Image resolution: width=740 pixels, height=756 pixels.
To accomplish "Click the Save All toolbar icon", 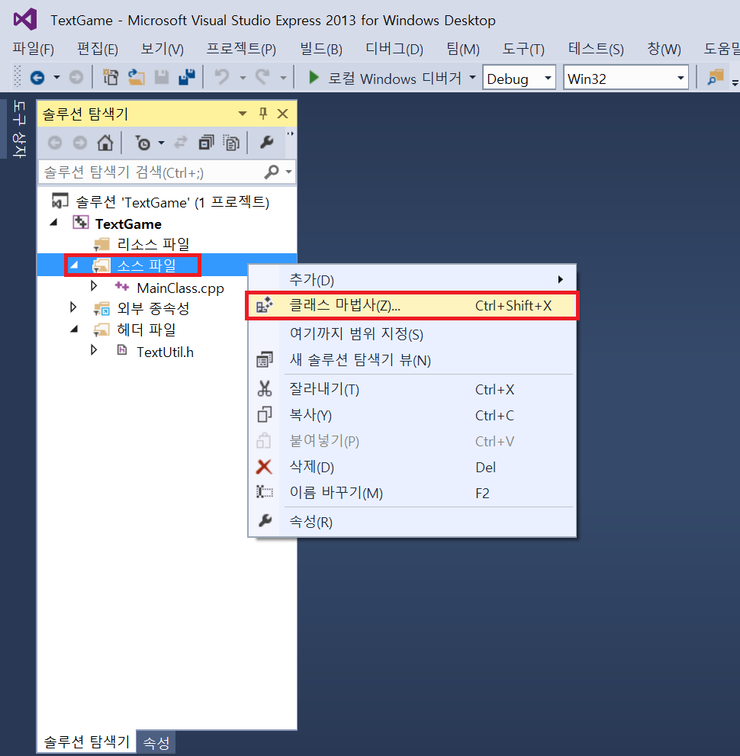I will (x=186, y=78).
